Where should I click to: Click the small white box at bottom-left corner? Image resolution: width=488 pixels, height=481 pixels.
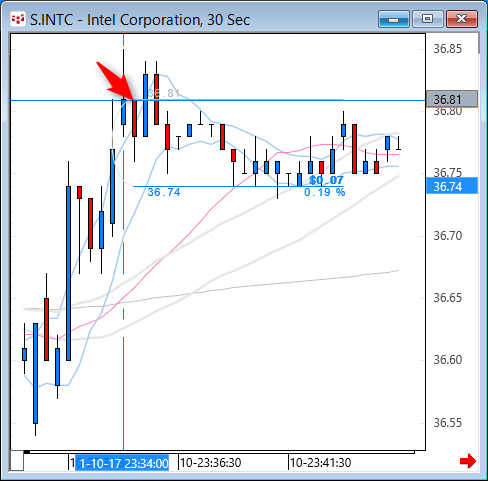click(x=17, y=461)
